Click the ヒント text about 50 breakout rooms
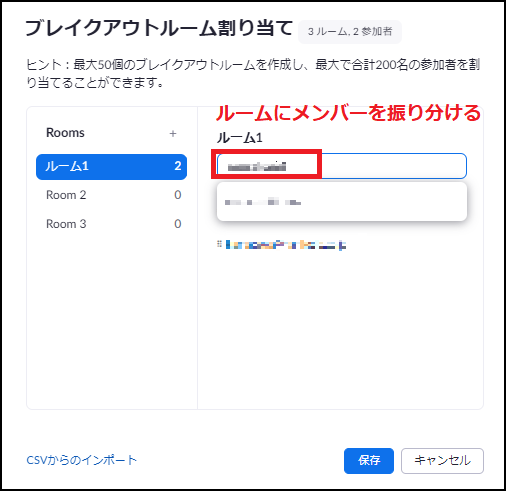The width and height of the screenshot is (506, 491). (x=253, y=73)
